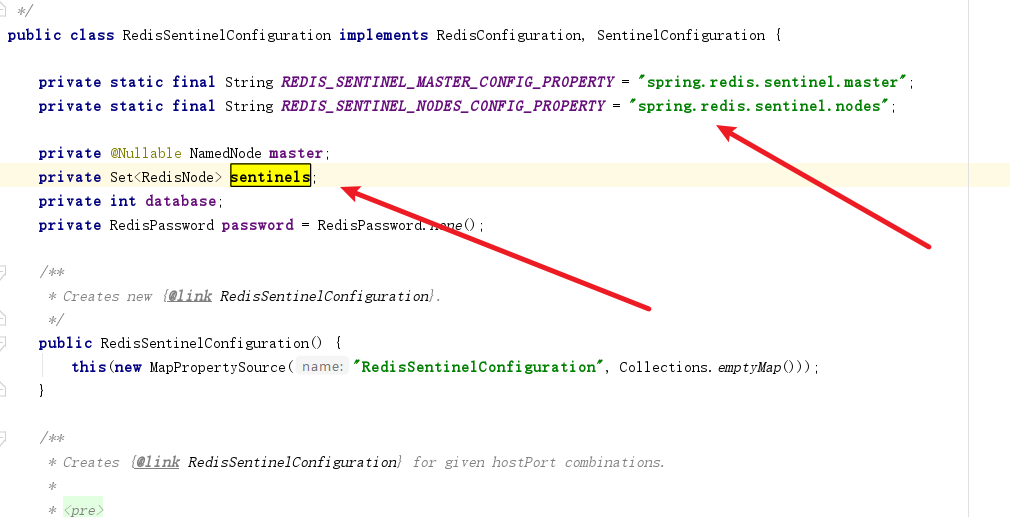Click the REDIS_SENTINEL_MASTER_CONFIG_PROPERTY constant
The image size is (1010, 517).
click(x=447, y=82)
